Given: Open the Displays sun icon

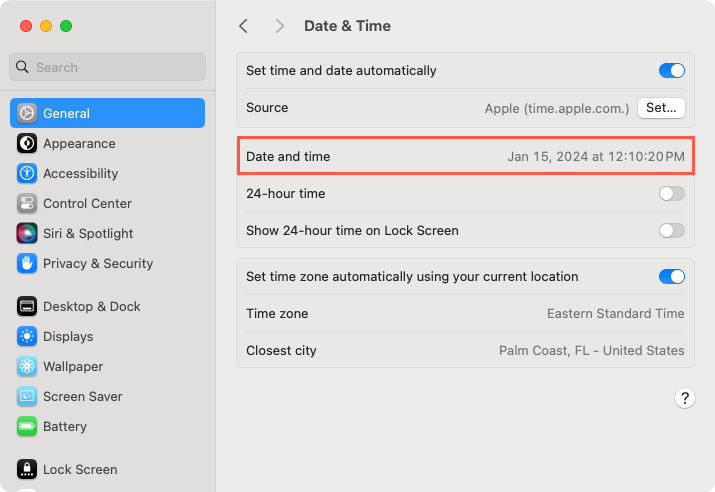Looking at the screenshot, I should point(27,336).
